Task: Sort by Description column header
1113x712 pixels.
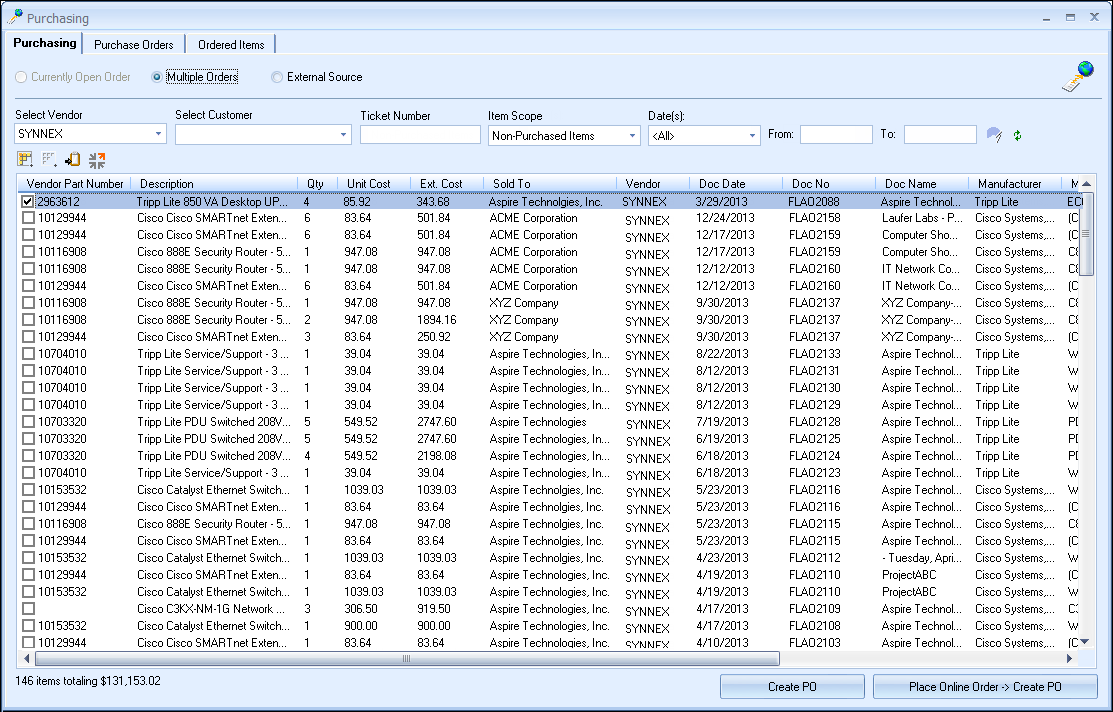Action: pos(214,183)
